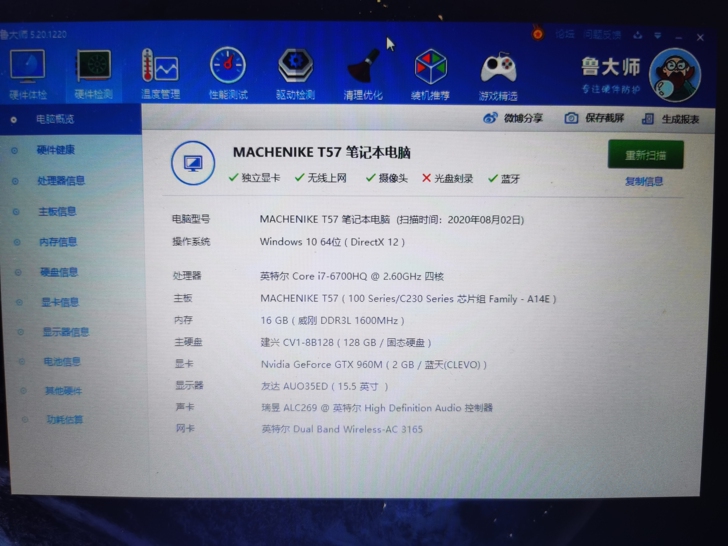This screenshot has height=546, width=728.
Task: Click the 电脑型号 value with scan date
Action: tap(392, 219)
